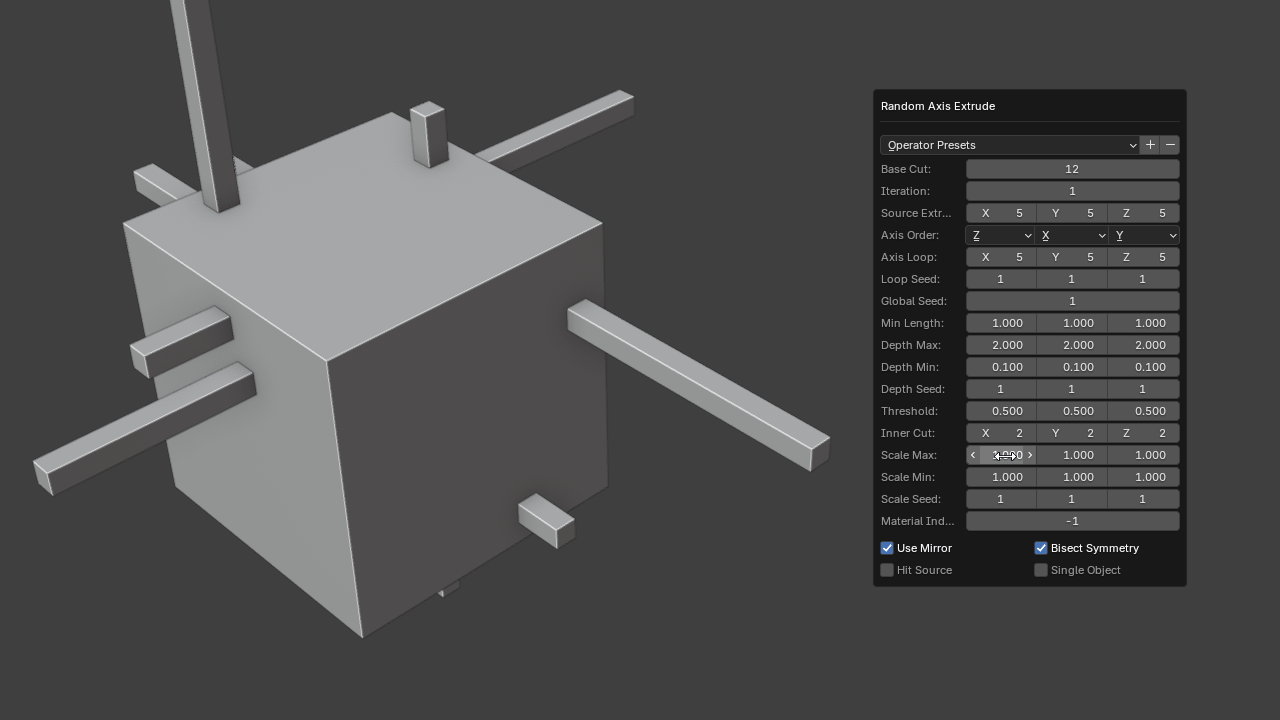
Task: Remove operator preset with minus icon
Action: 1170,145
